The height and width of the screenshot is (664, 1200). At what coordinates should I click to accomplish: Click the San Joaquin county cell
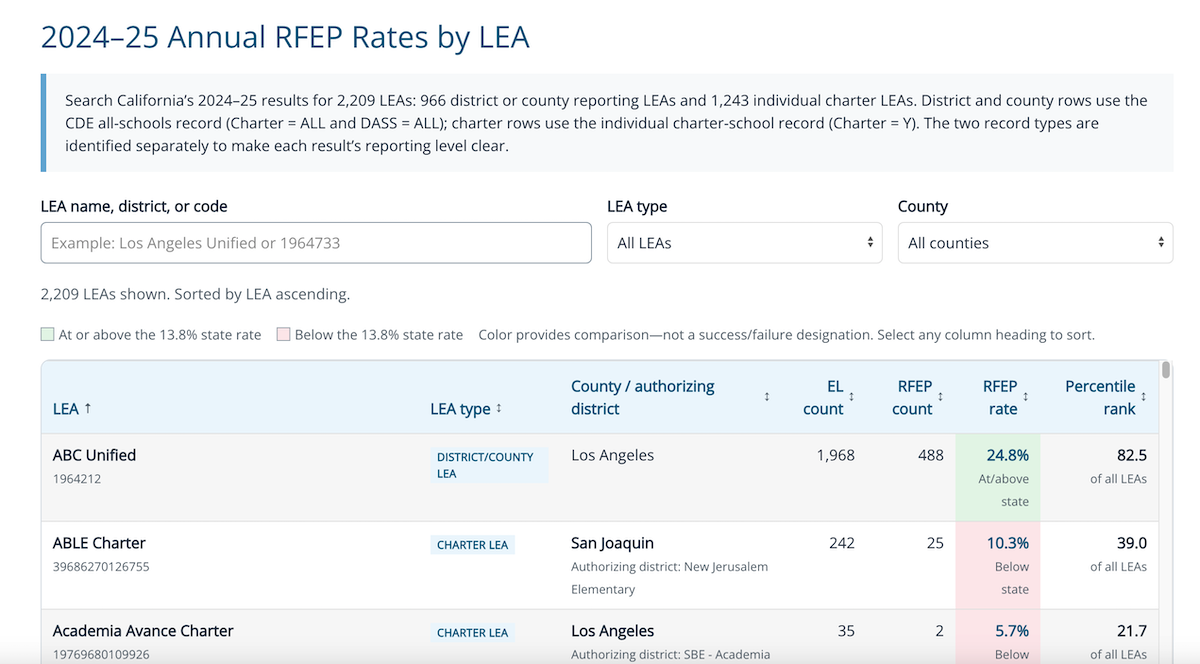point(612,543)
